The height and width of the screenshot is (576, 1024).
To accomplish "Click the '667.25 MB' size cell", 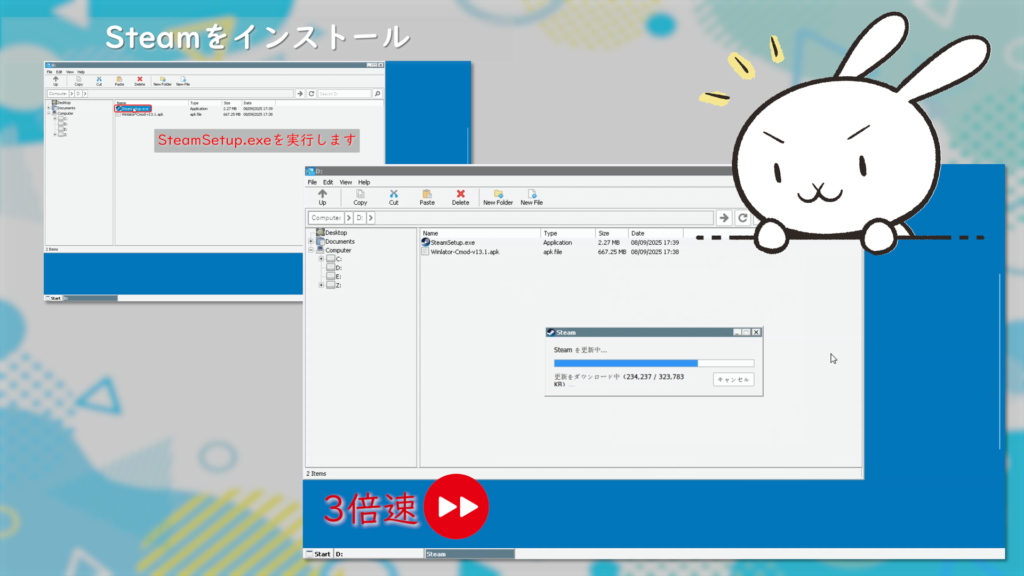I will tap(611, 251).
